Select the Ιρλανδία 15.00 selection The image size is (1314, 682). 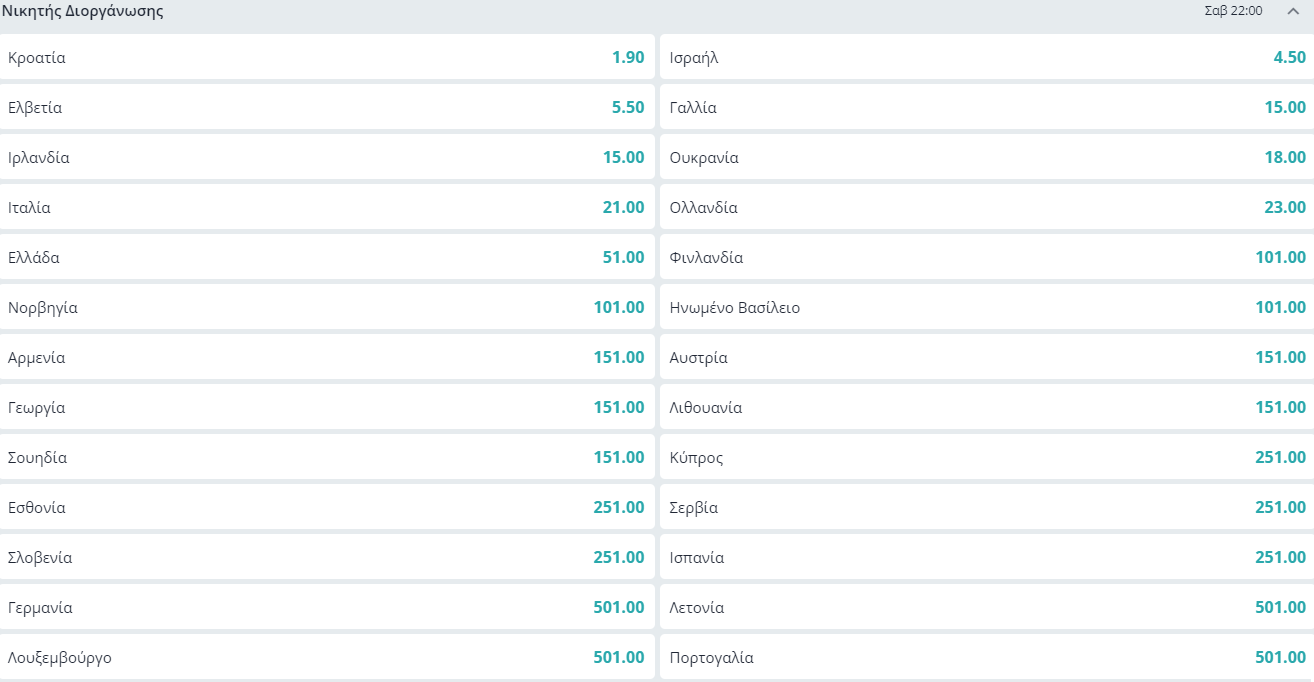[x=327, y=157]
